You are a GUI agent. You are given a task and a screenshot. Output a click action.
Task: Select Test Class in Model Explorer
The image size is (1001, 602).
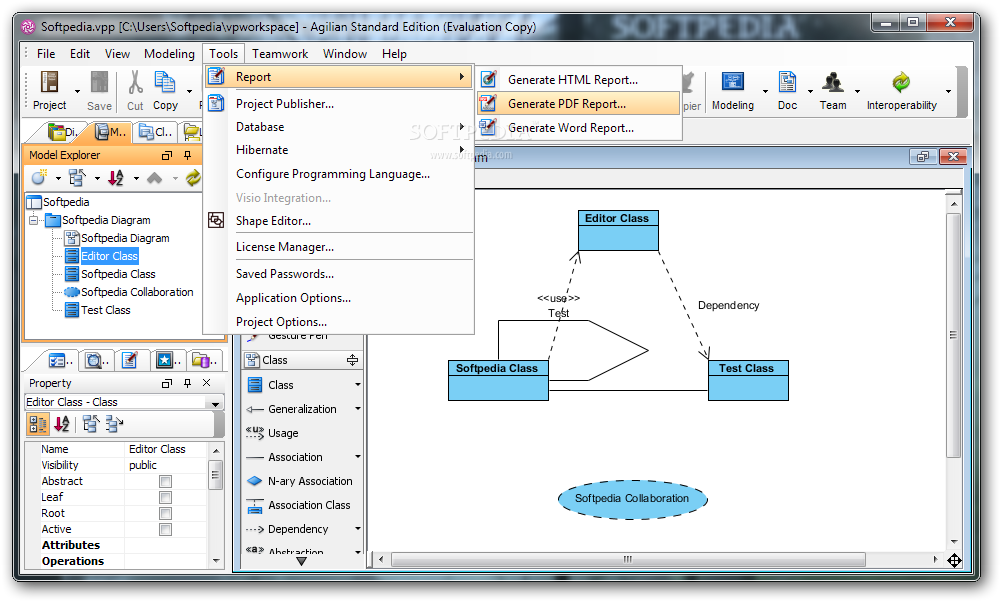[x=105, y=310]
